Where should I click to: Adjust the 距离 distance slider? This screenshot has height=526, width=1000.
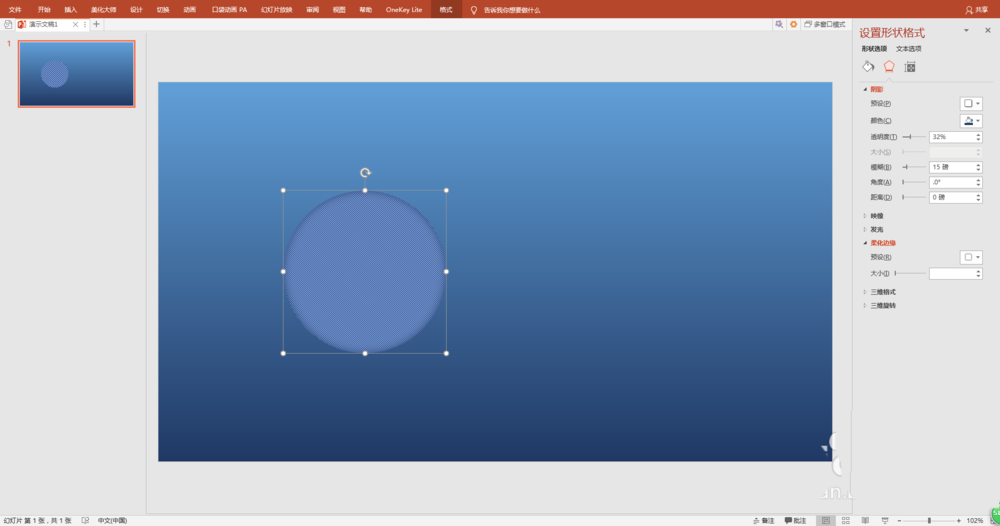tap(914, 197)
